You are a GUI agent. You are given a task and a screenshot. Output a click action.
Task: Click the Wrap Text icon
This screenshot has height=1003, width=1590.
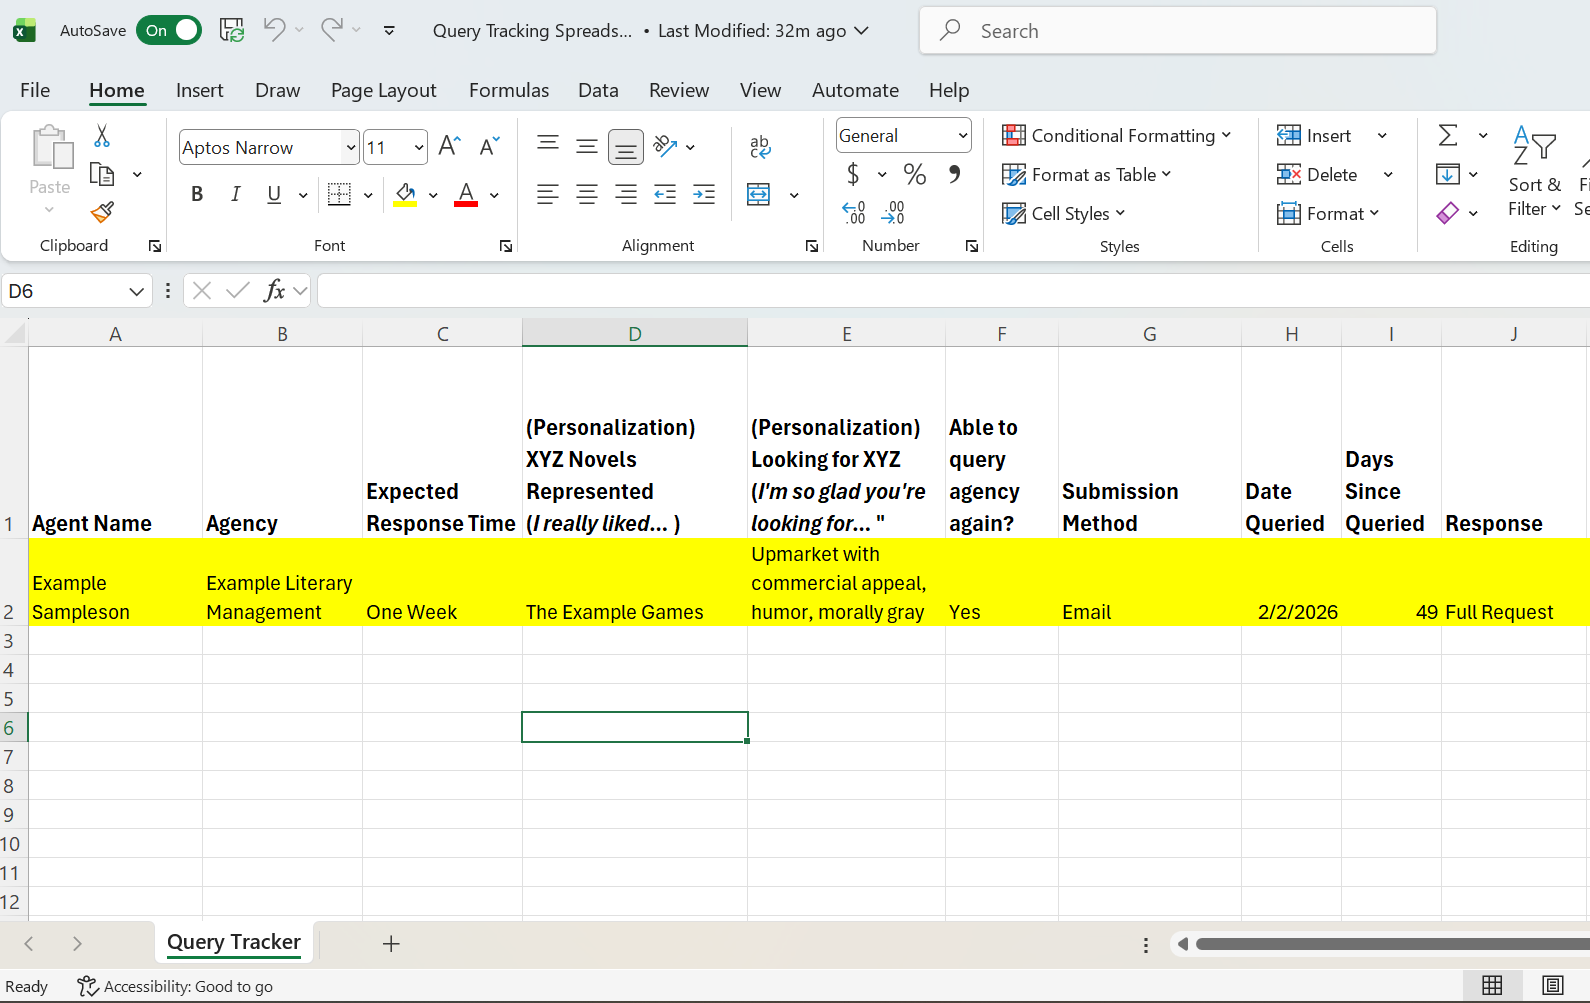pos(760,147)
